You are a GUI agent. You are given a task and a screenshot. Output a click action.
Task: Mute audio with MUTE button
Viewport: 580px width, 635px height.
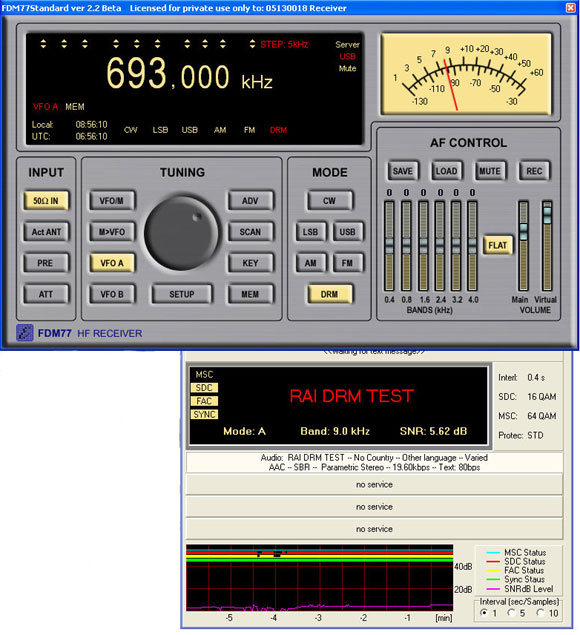click(490, 171)
